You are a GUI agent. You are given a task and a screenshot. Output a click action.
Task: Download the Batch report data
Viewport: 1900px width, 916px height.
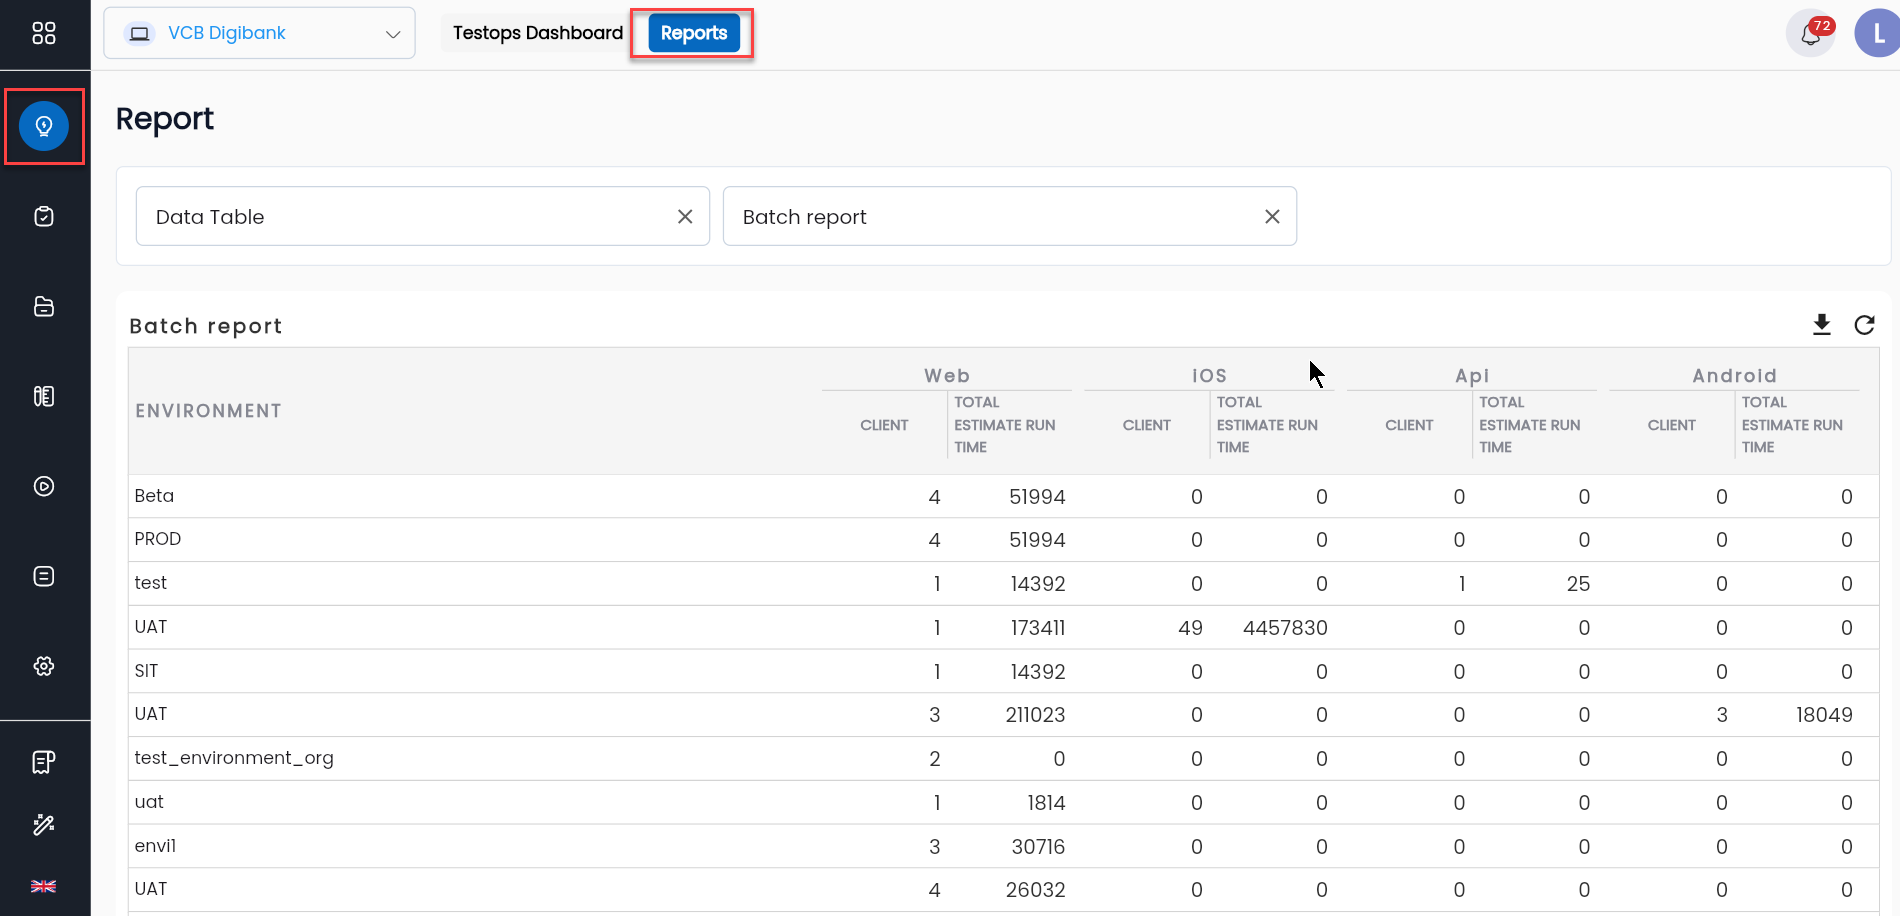coord(1821,325)
